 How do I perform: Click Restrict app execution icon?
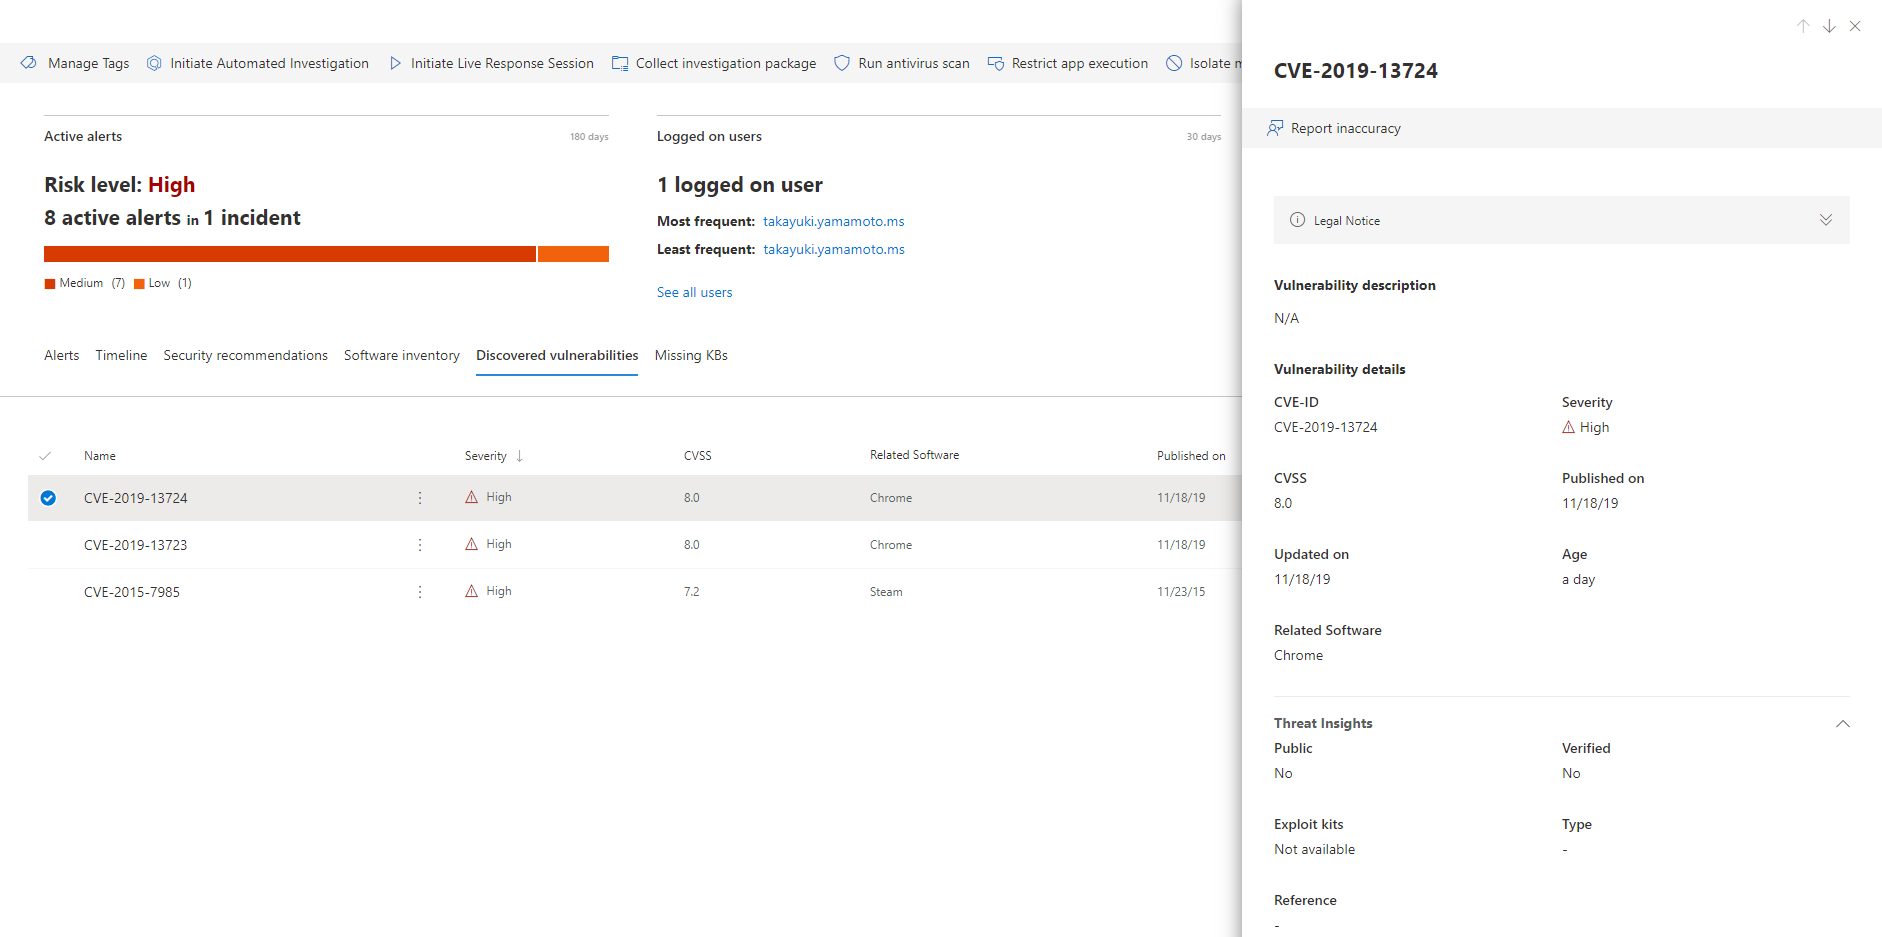[996, 63]
